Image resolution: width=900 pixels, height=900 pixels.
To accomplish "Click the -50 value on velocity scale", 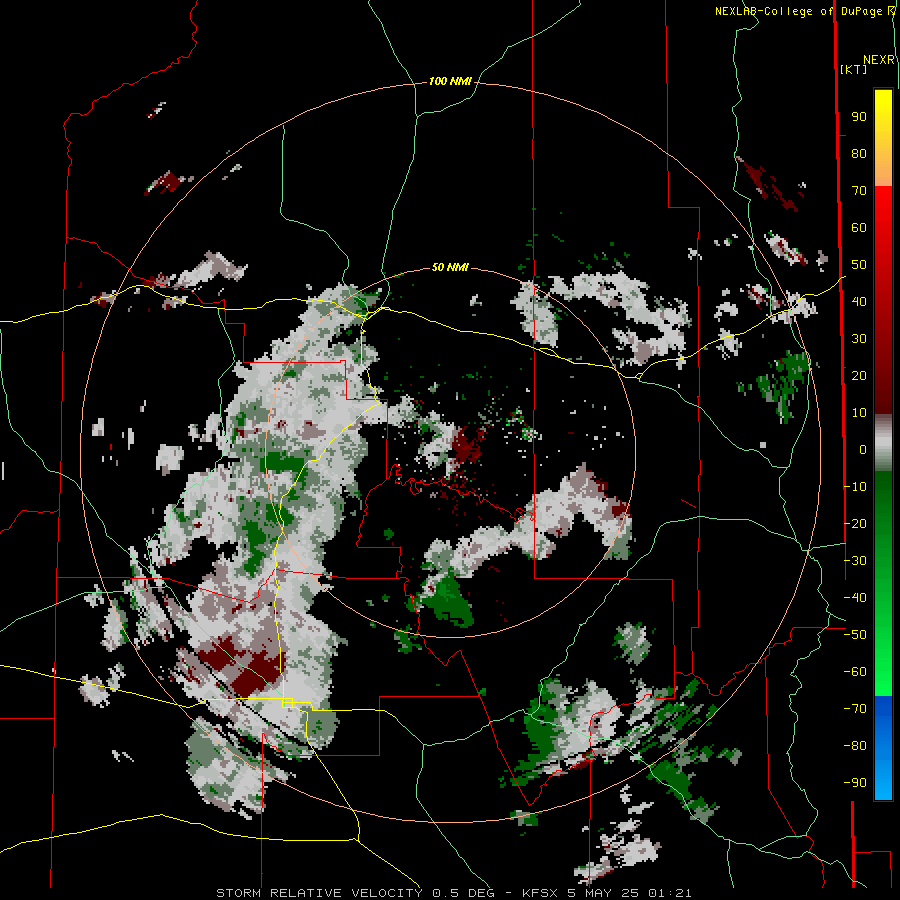I will [x=855, y=635].
